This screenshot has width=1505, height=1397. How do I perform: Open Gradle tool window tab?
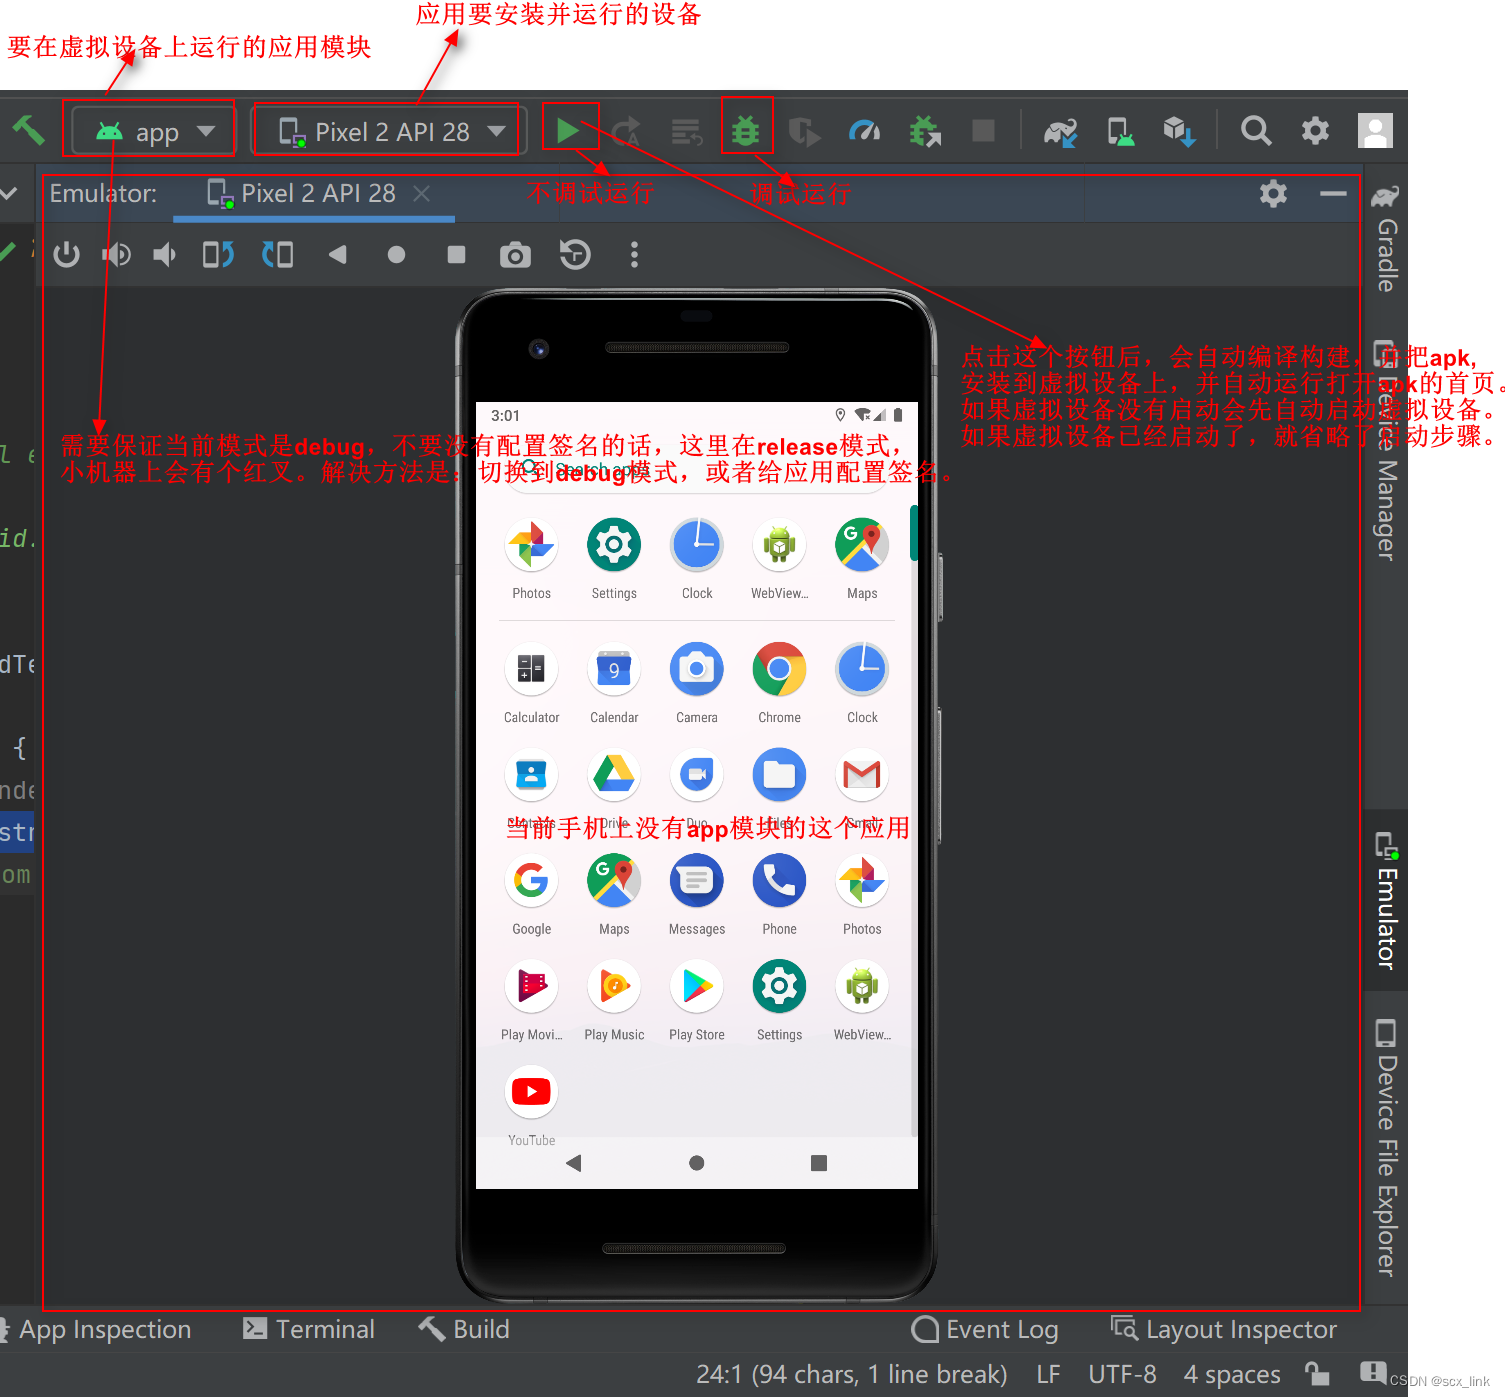pos(1385,238)
